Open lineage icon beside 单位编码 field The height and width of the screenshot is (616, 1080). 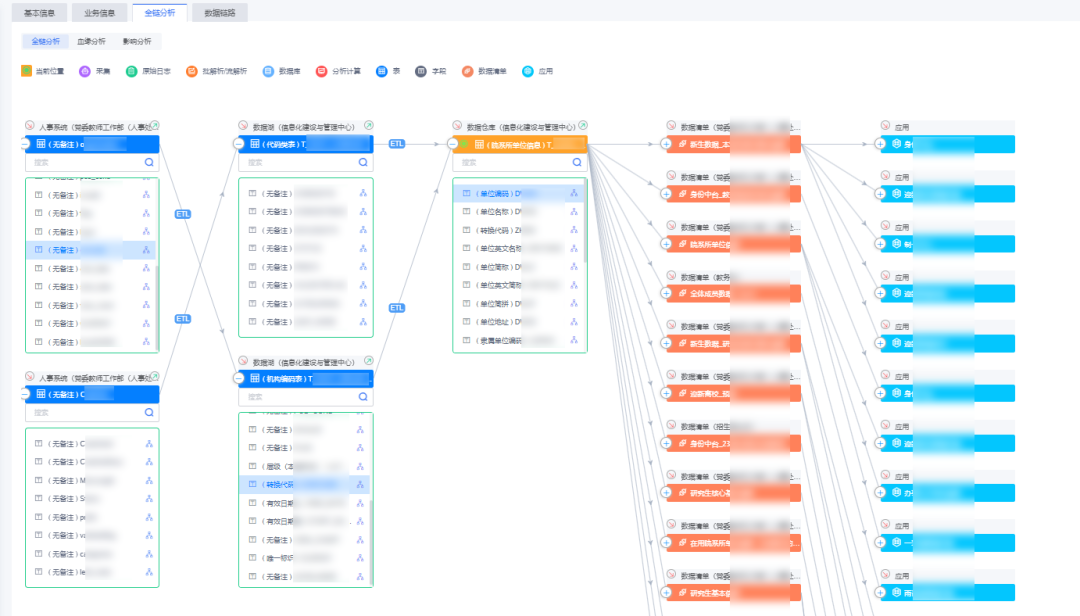(x=574, y=193)
